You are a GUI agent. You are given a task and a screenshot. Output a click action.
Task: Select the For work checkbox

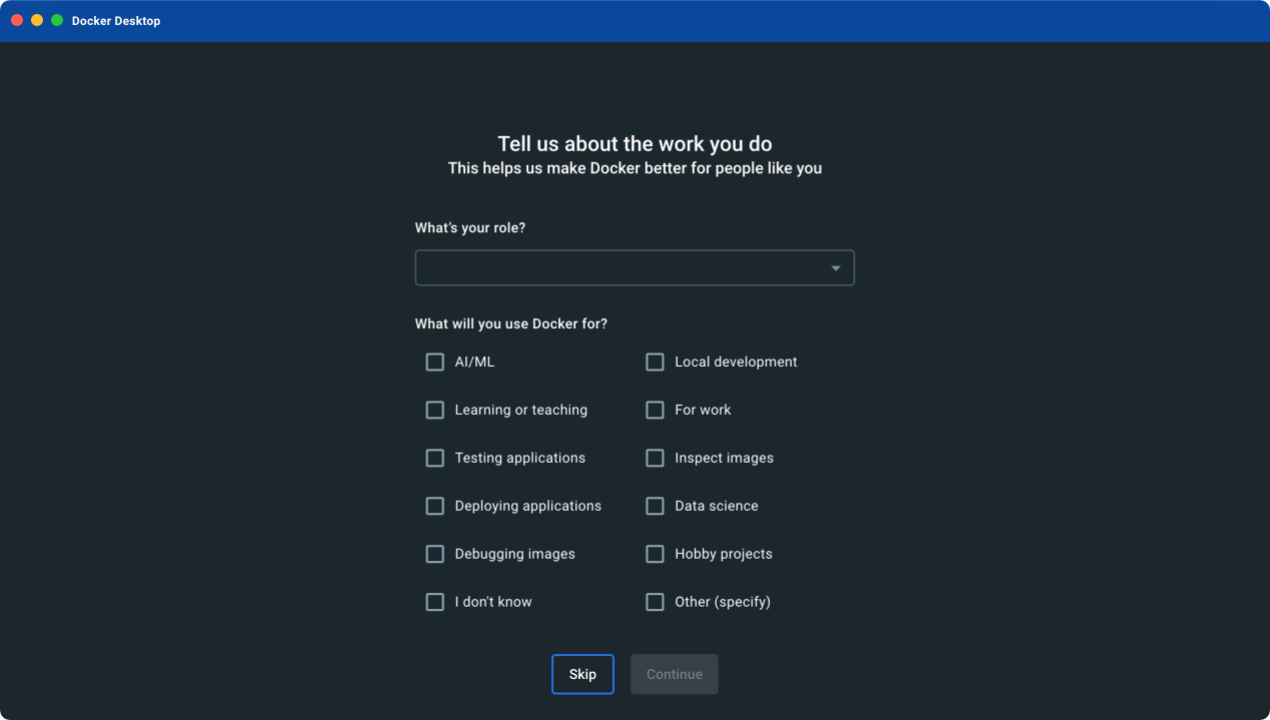click(655, 410)
